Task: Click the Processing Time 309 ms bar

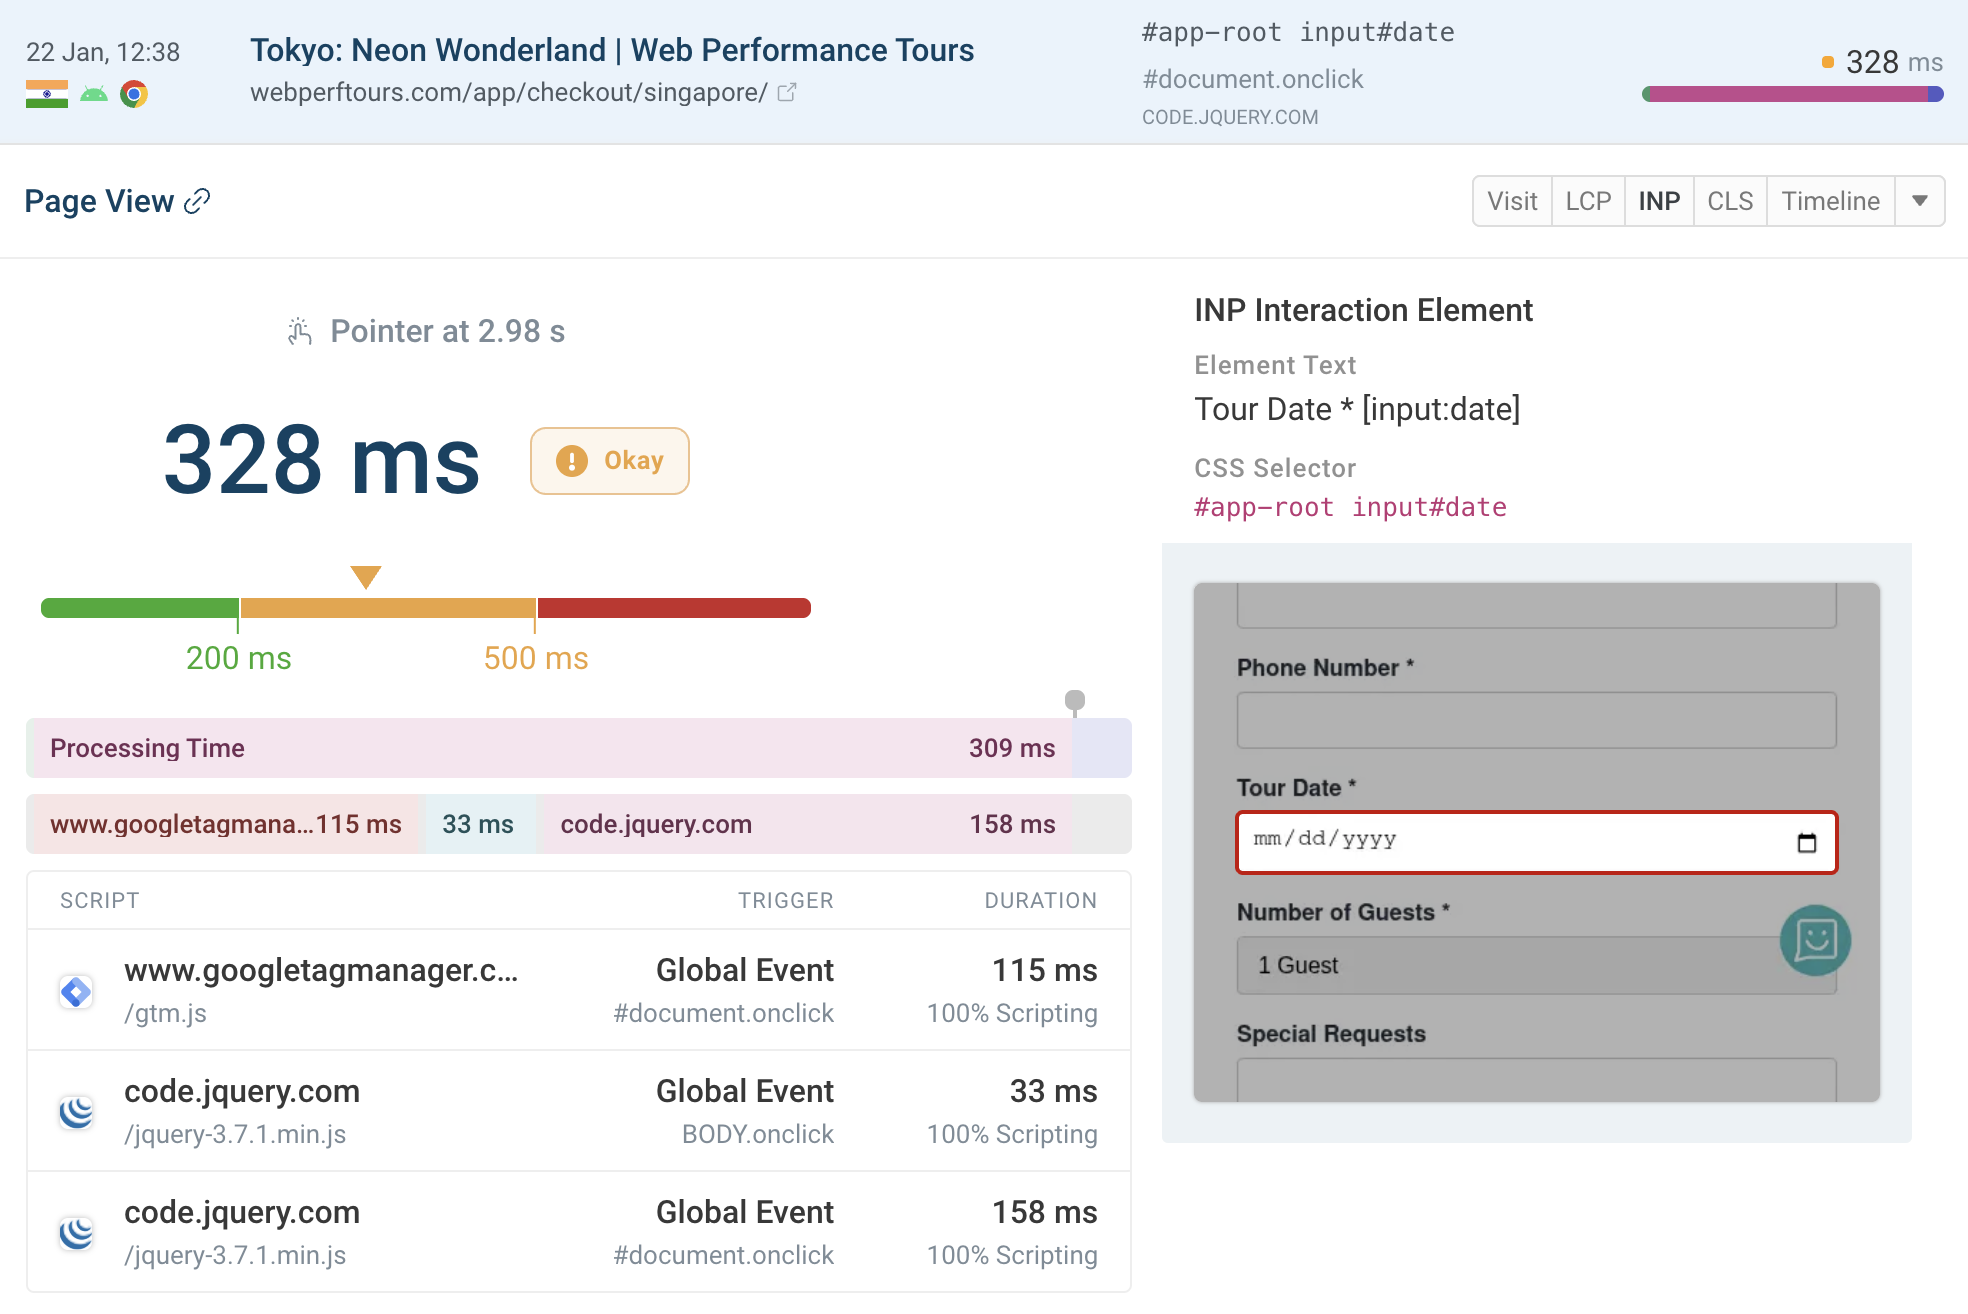Action: (550, 748)
